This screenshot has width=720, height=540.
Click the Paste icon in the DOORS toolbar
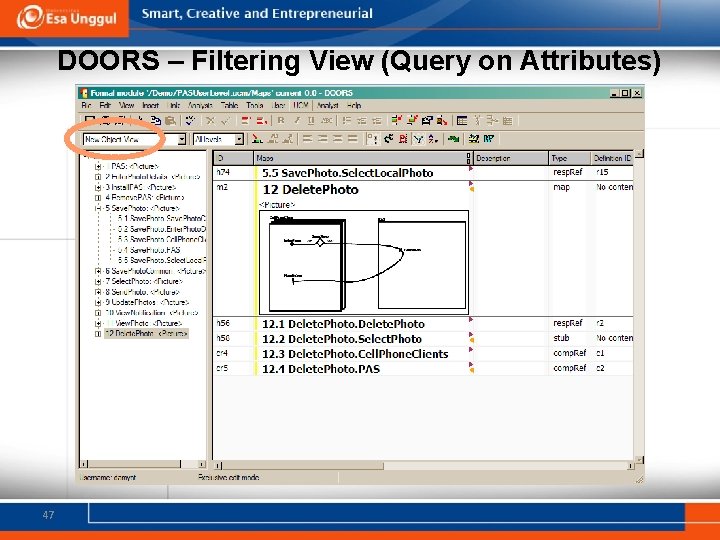[x=170, y=121]
